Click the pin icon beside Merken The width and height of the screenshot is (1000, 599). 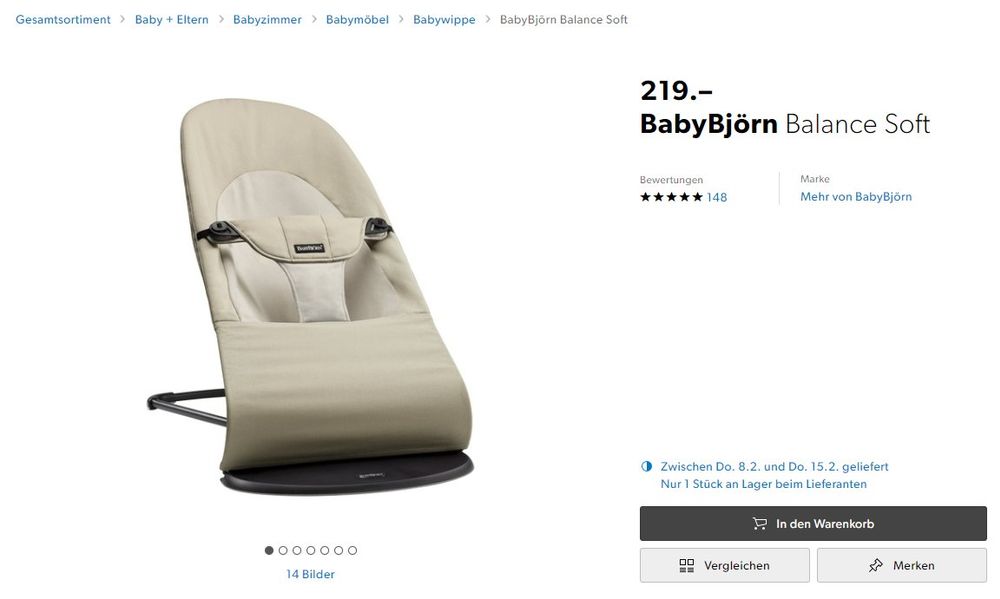click(x=876, y=565)
